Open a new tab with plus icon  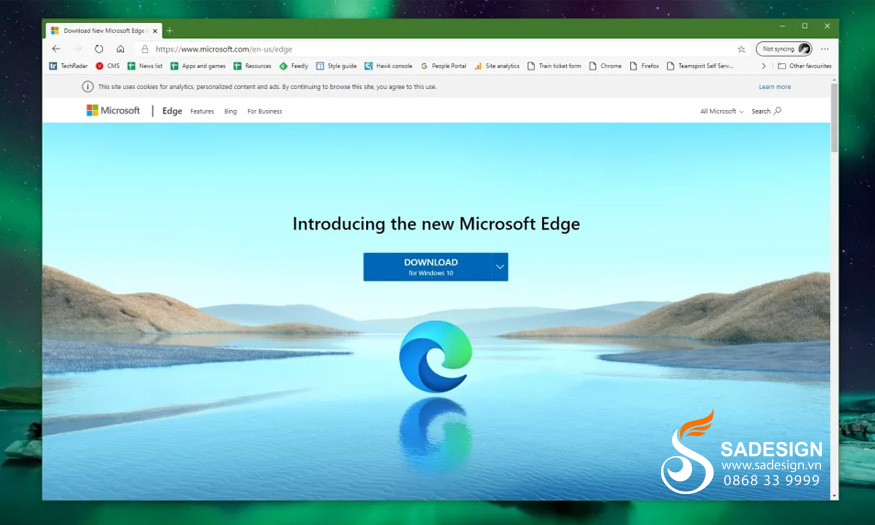[170, 31]
